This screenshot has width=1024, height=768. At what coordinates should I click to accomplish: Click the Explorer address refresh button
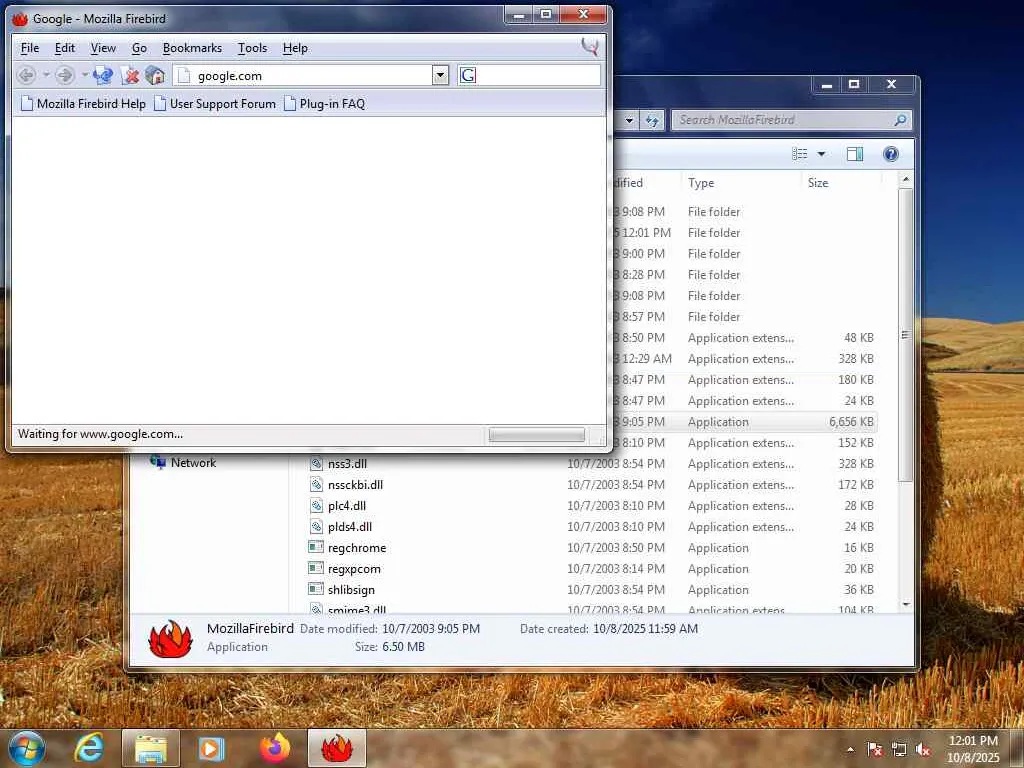click(652, 120)
